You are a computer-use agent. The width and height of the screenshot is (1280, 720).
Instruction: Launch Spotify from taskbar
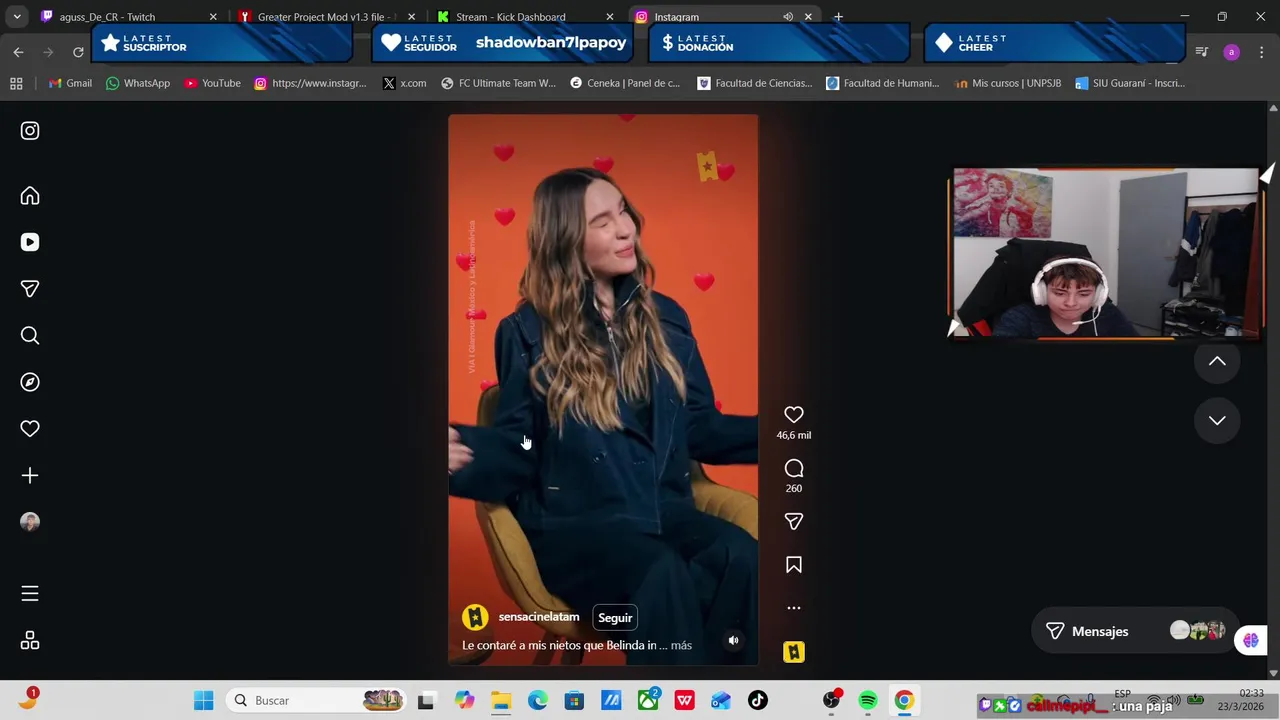[867, 701]
